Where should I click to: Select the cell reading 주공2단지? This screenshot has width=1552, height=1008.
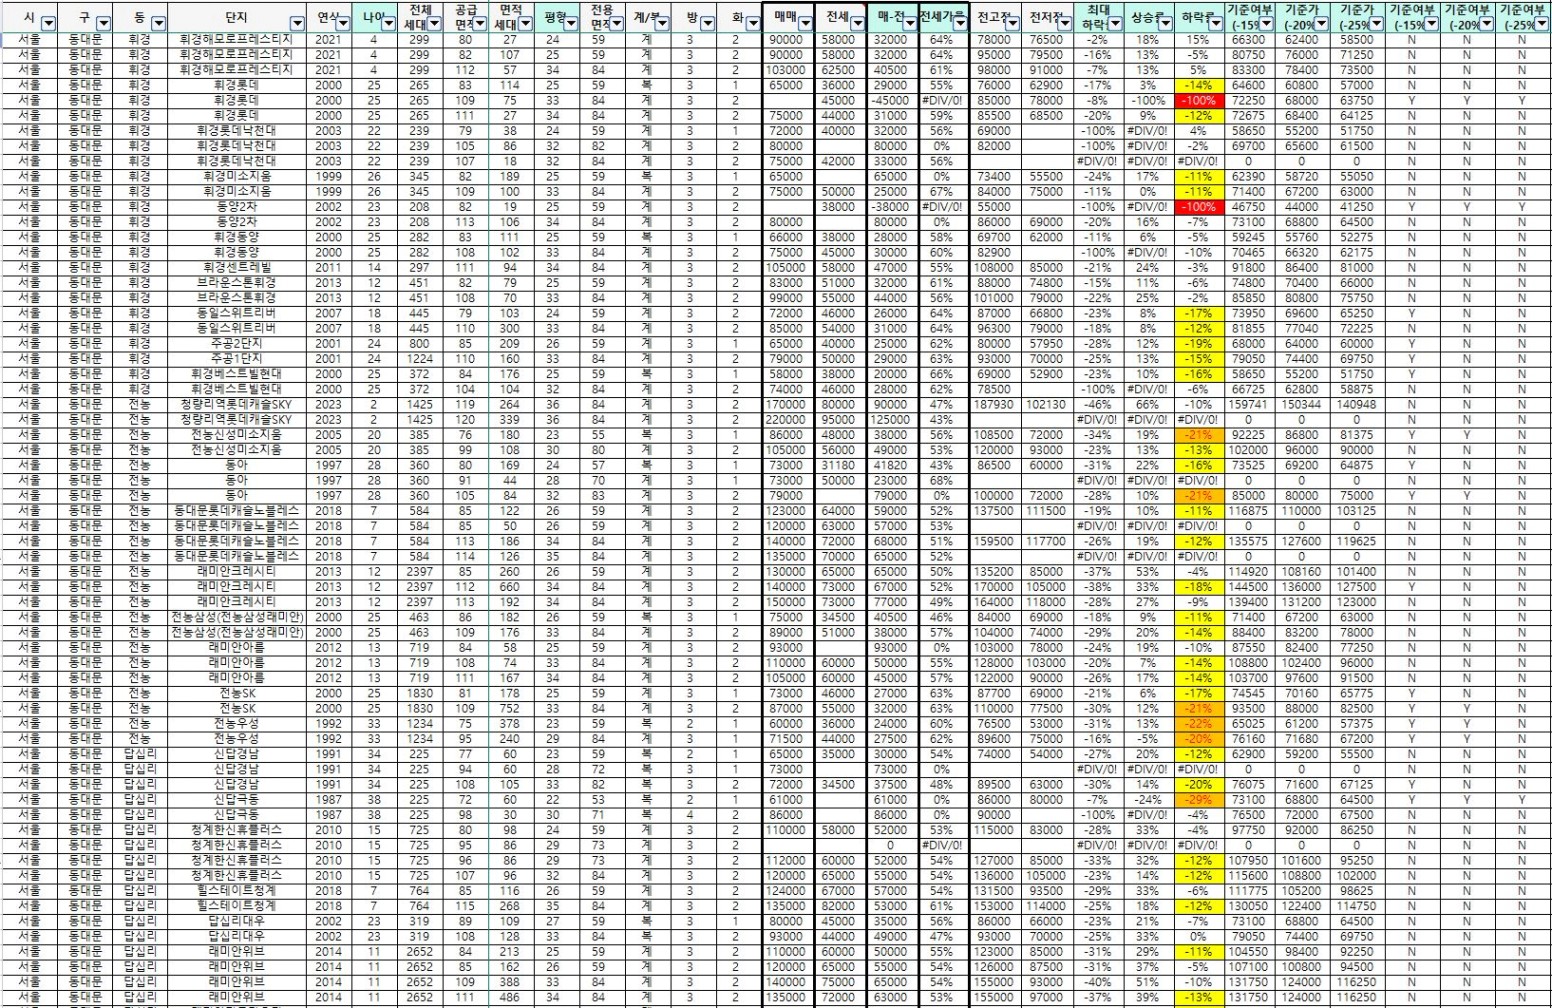(x=237, y=344)
